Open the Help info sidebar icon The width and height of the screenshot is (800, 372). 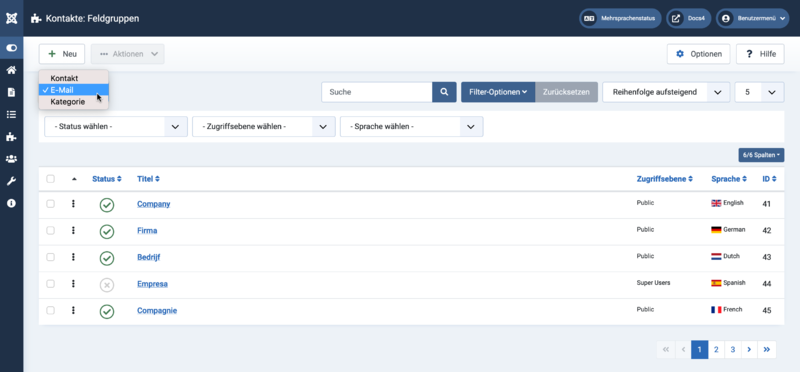point(11,203)
